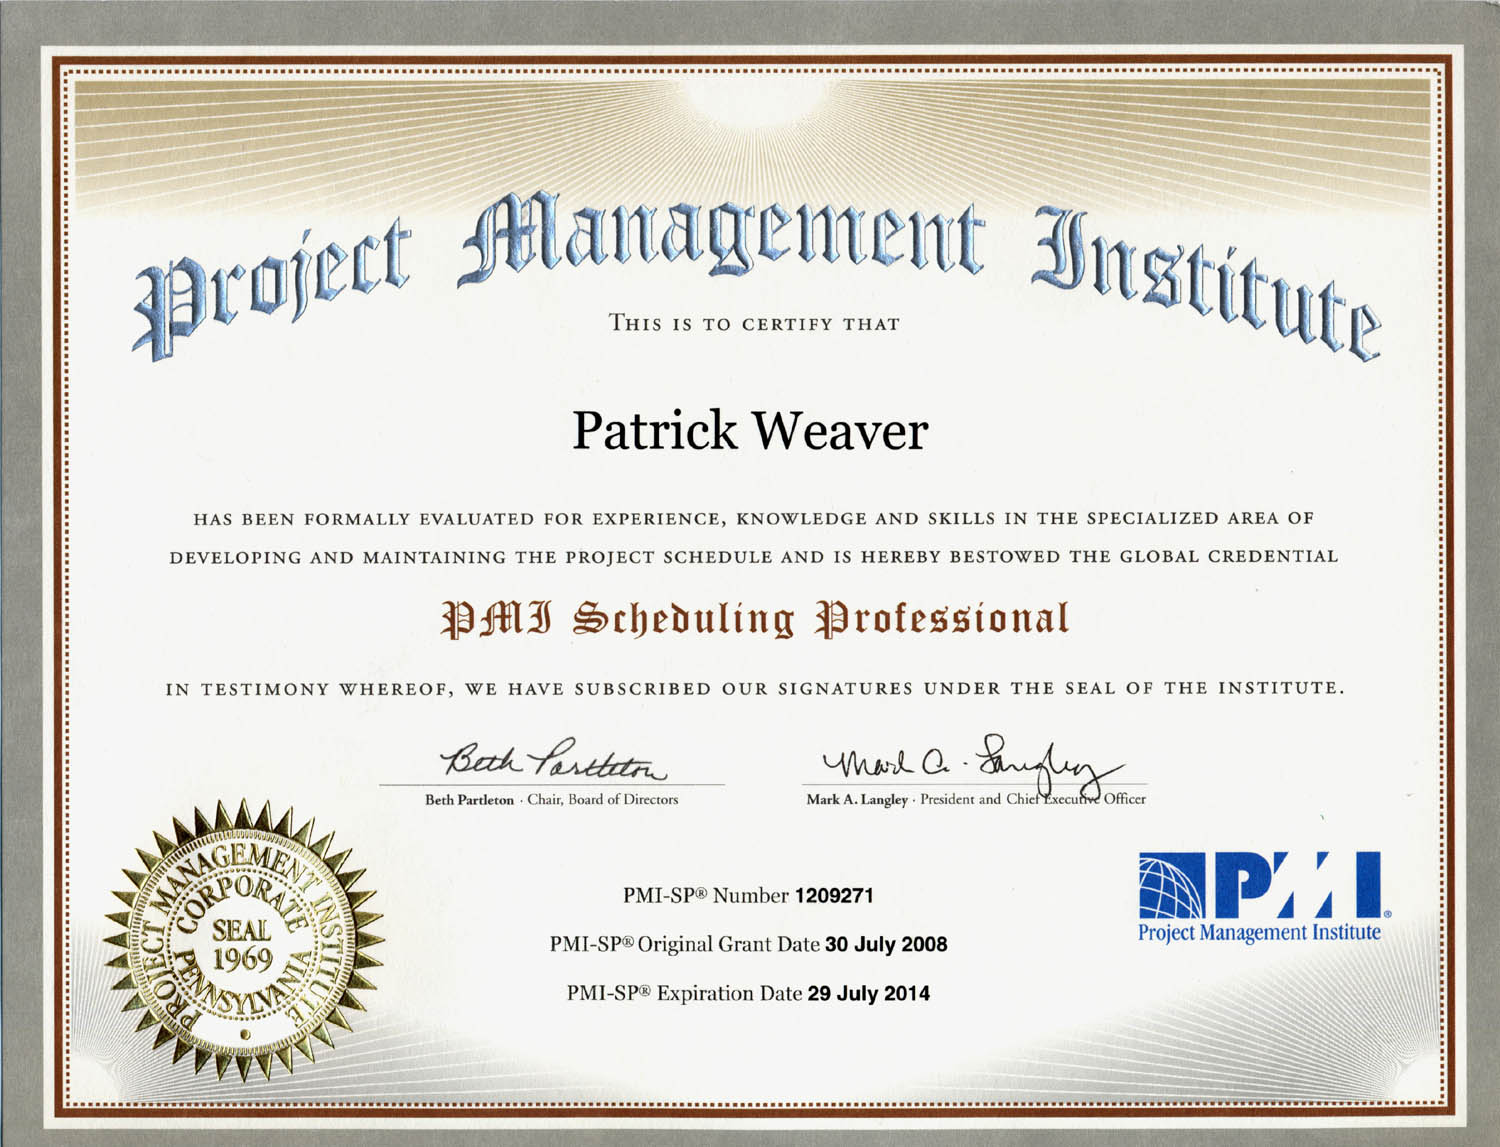Select 'This is to certify that' line
Image resolution: width=1500 pixels, height=1147 pixels.
pyautogui.click(x=755, y=324)
